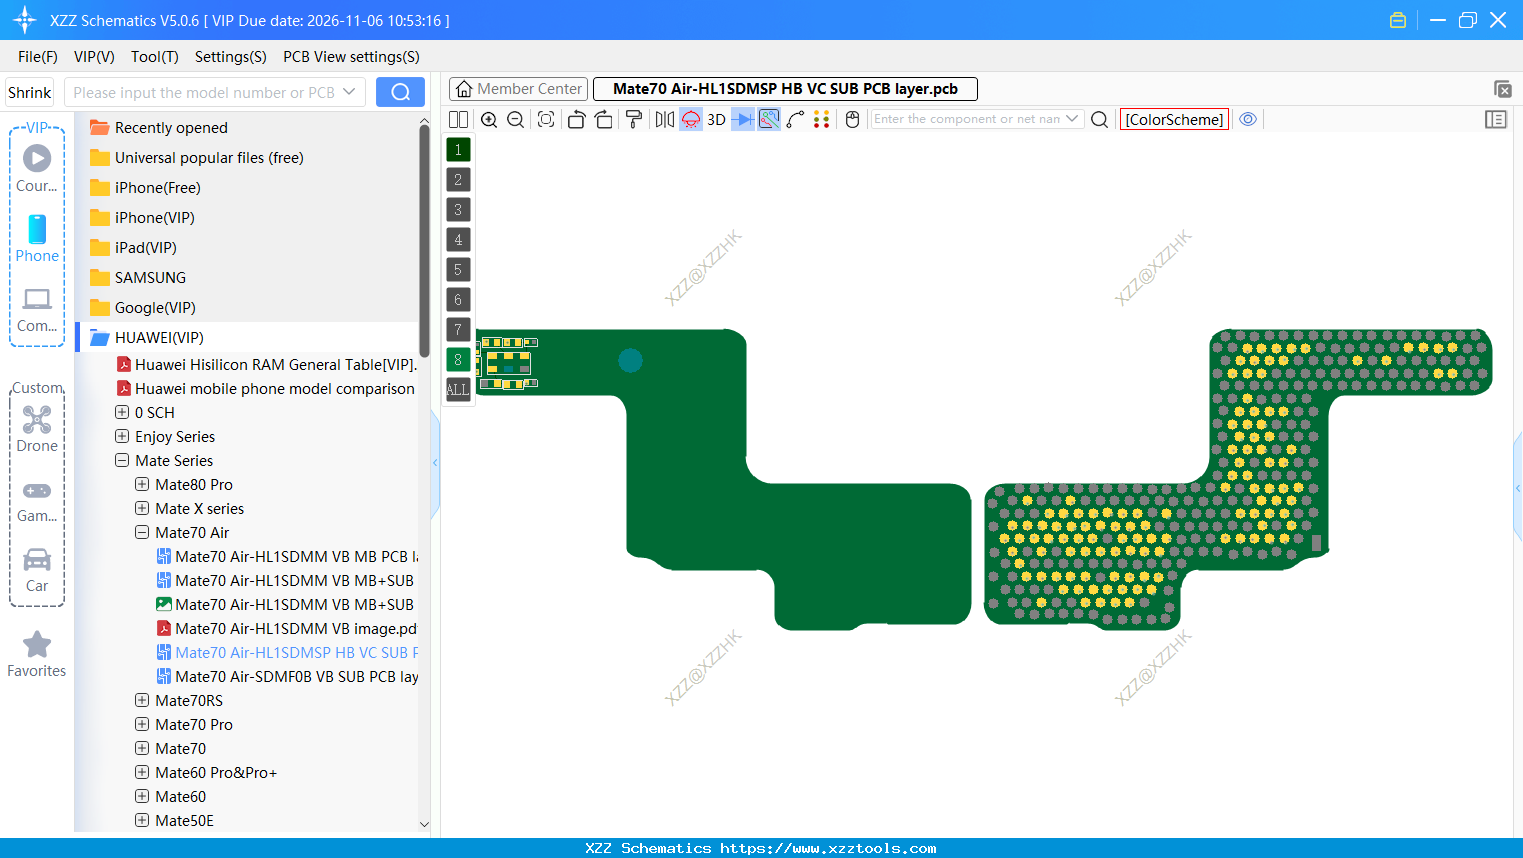Select the zoom in tool

tap(489, 119)
